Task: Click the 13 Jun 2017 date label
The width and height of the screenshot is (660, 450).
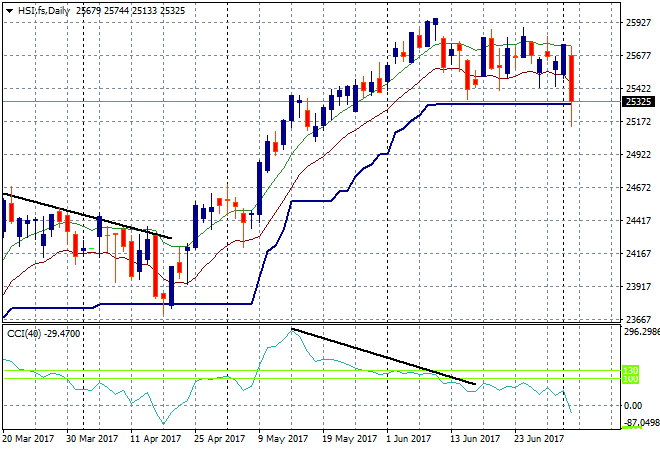Action: pos(475,439)
